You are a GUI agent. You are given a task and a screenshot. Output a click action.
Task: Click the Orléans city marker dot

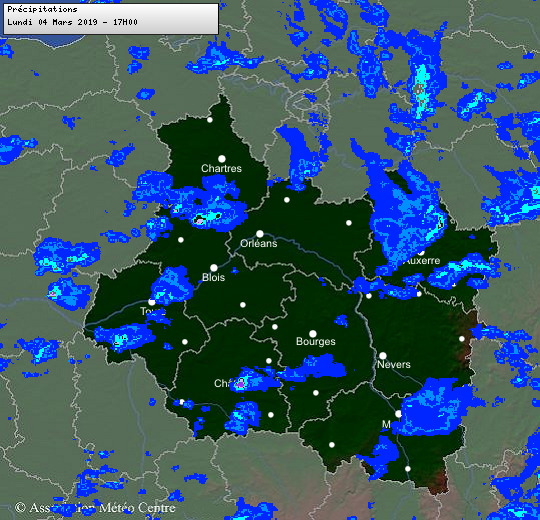[x=260, y=234]
